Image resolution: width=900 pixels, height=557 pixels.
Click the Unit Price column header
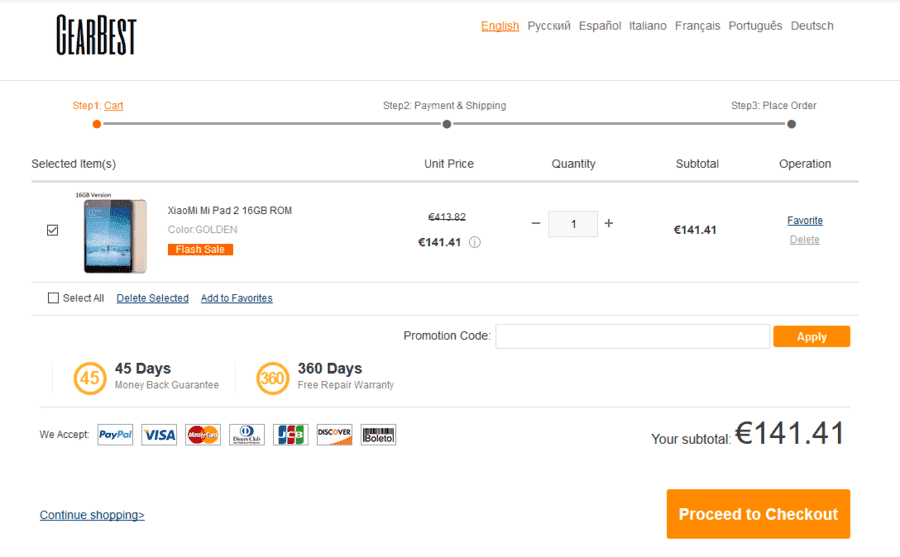click(x=449, y=164)
